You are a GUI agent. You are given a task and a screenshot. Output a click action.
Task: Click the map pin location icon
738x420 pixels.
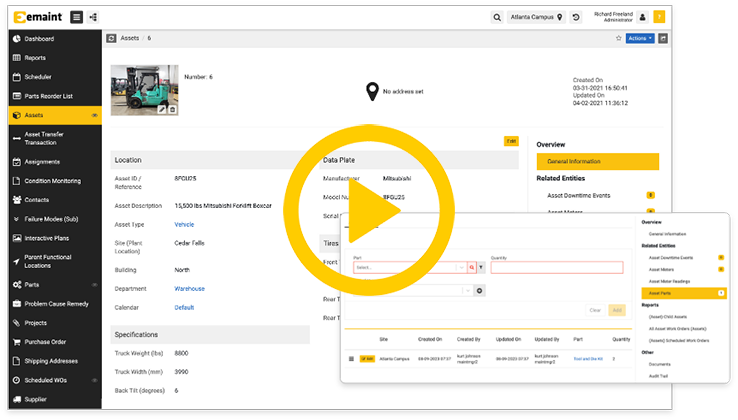tap(372, 91)
